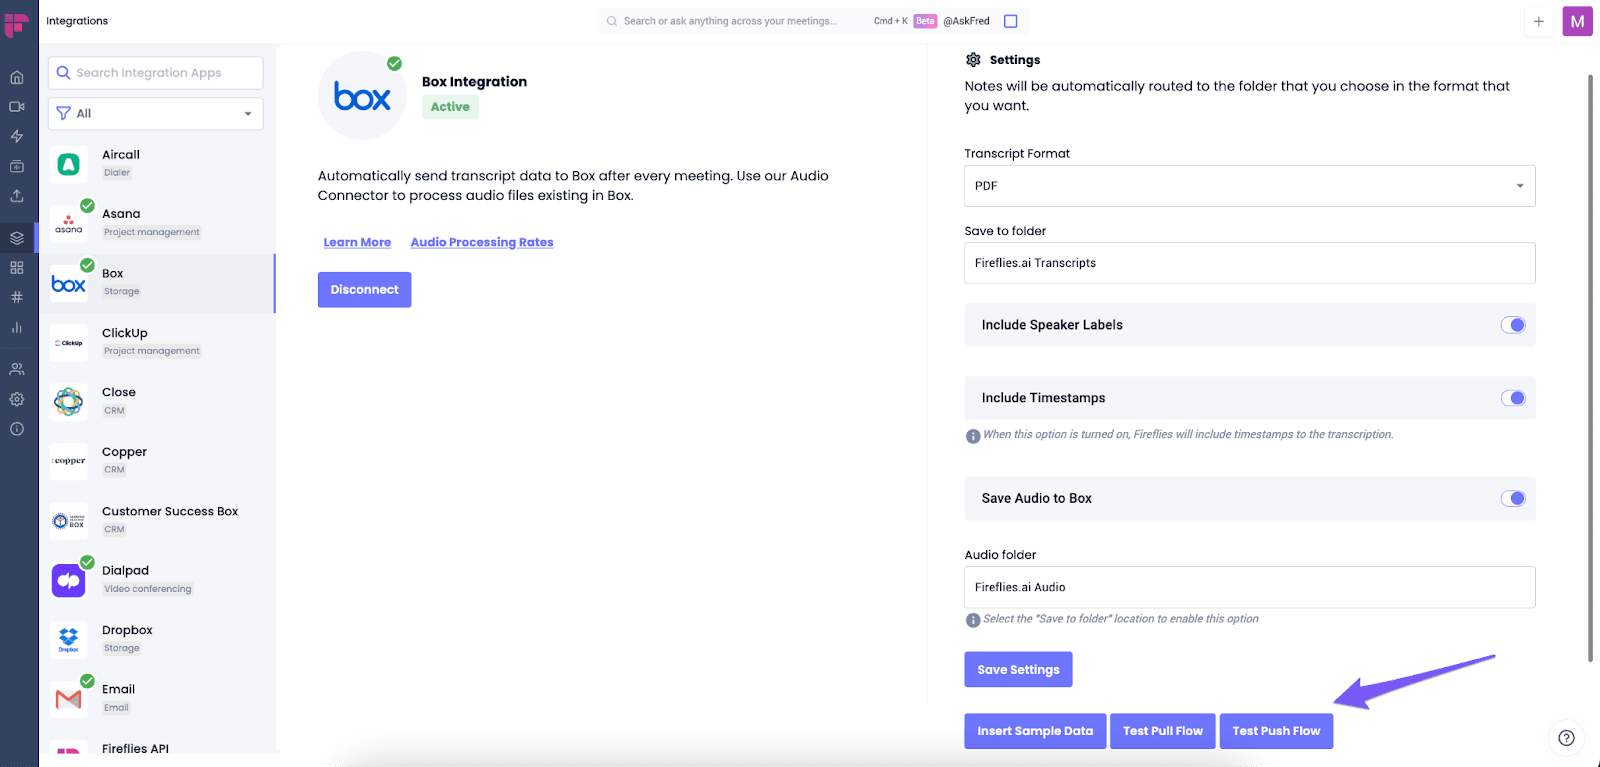Open Audio Processing Rates link
The width and height of the screenshot is (1600, 767).
coord(482,242)
